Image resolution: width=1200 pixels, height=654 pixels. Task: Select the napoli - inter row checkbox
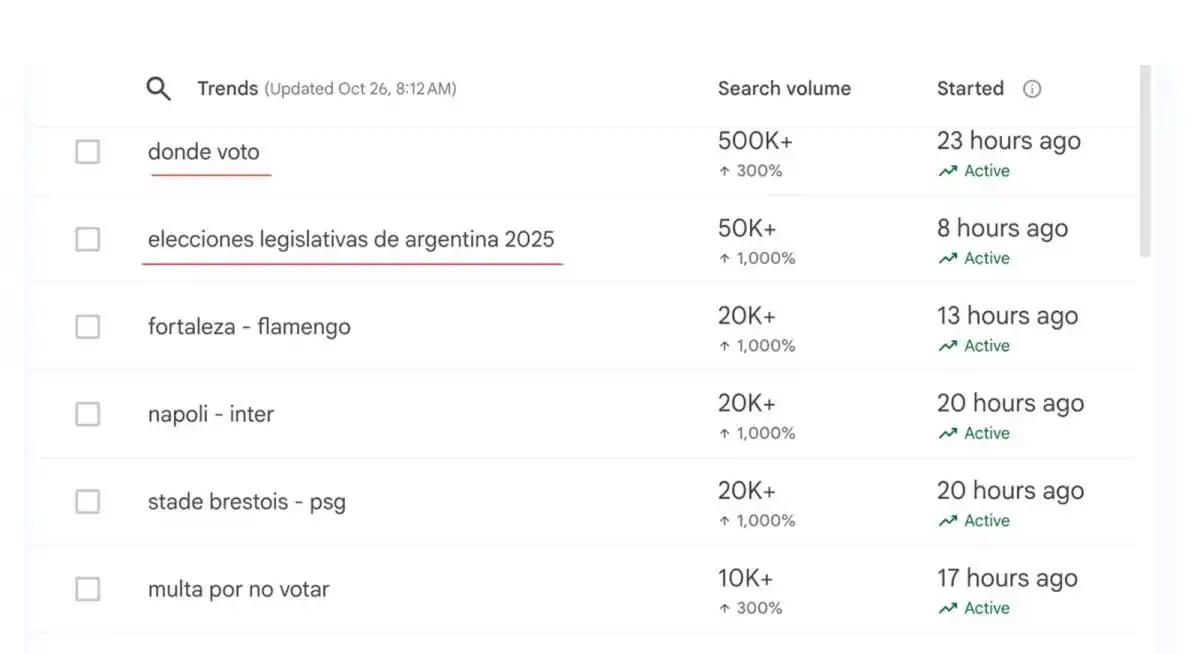(88, 414)
